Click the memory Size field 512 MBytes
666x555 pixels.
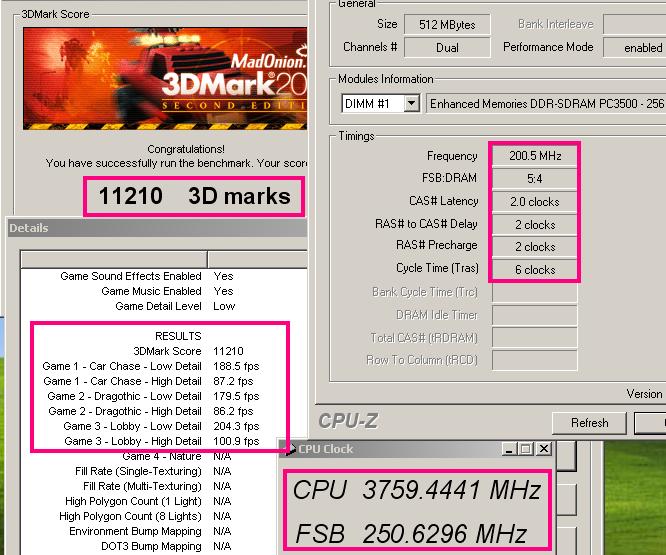coord(447,25)
